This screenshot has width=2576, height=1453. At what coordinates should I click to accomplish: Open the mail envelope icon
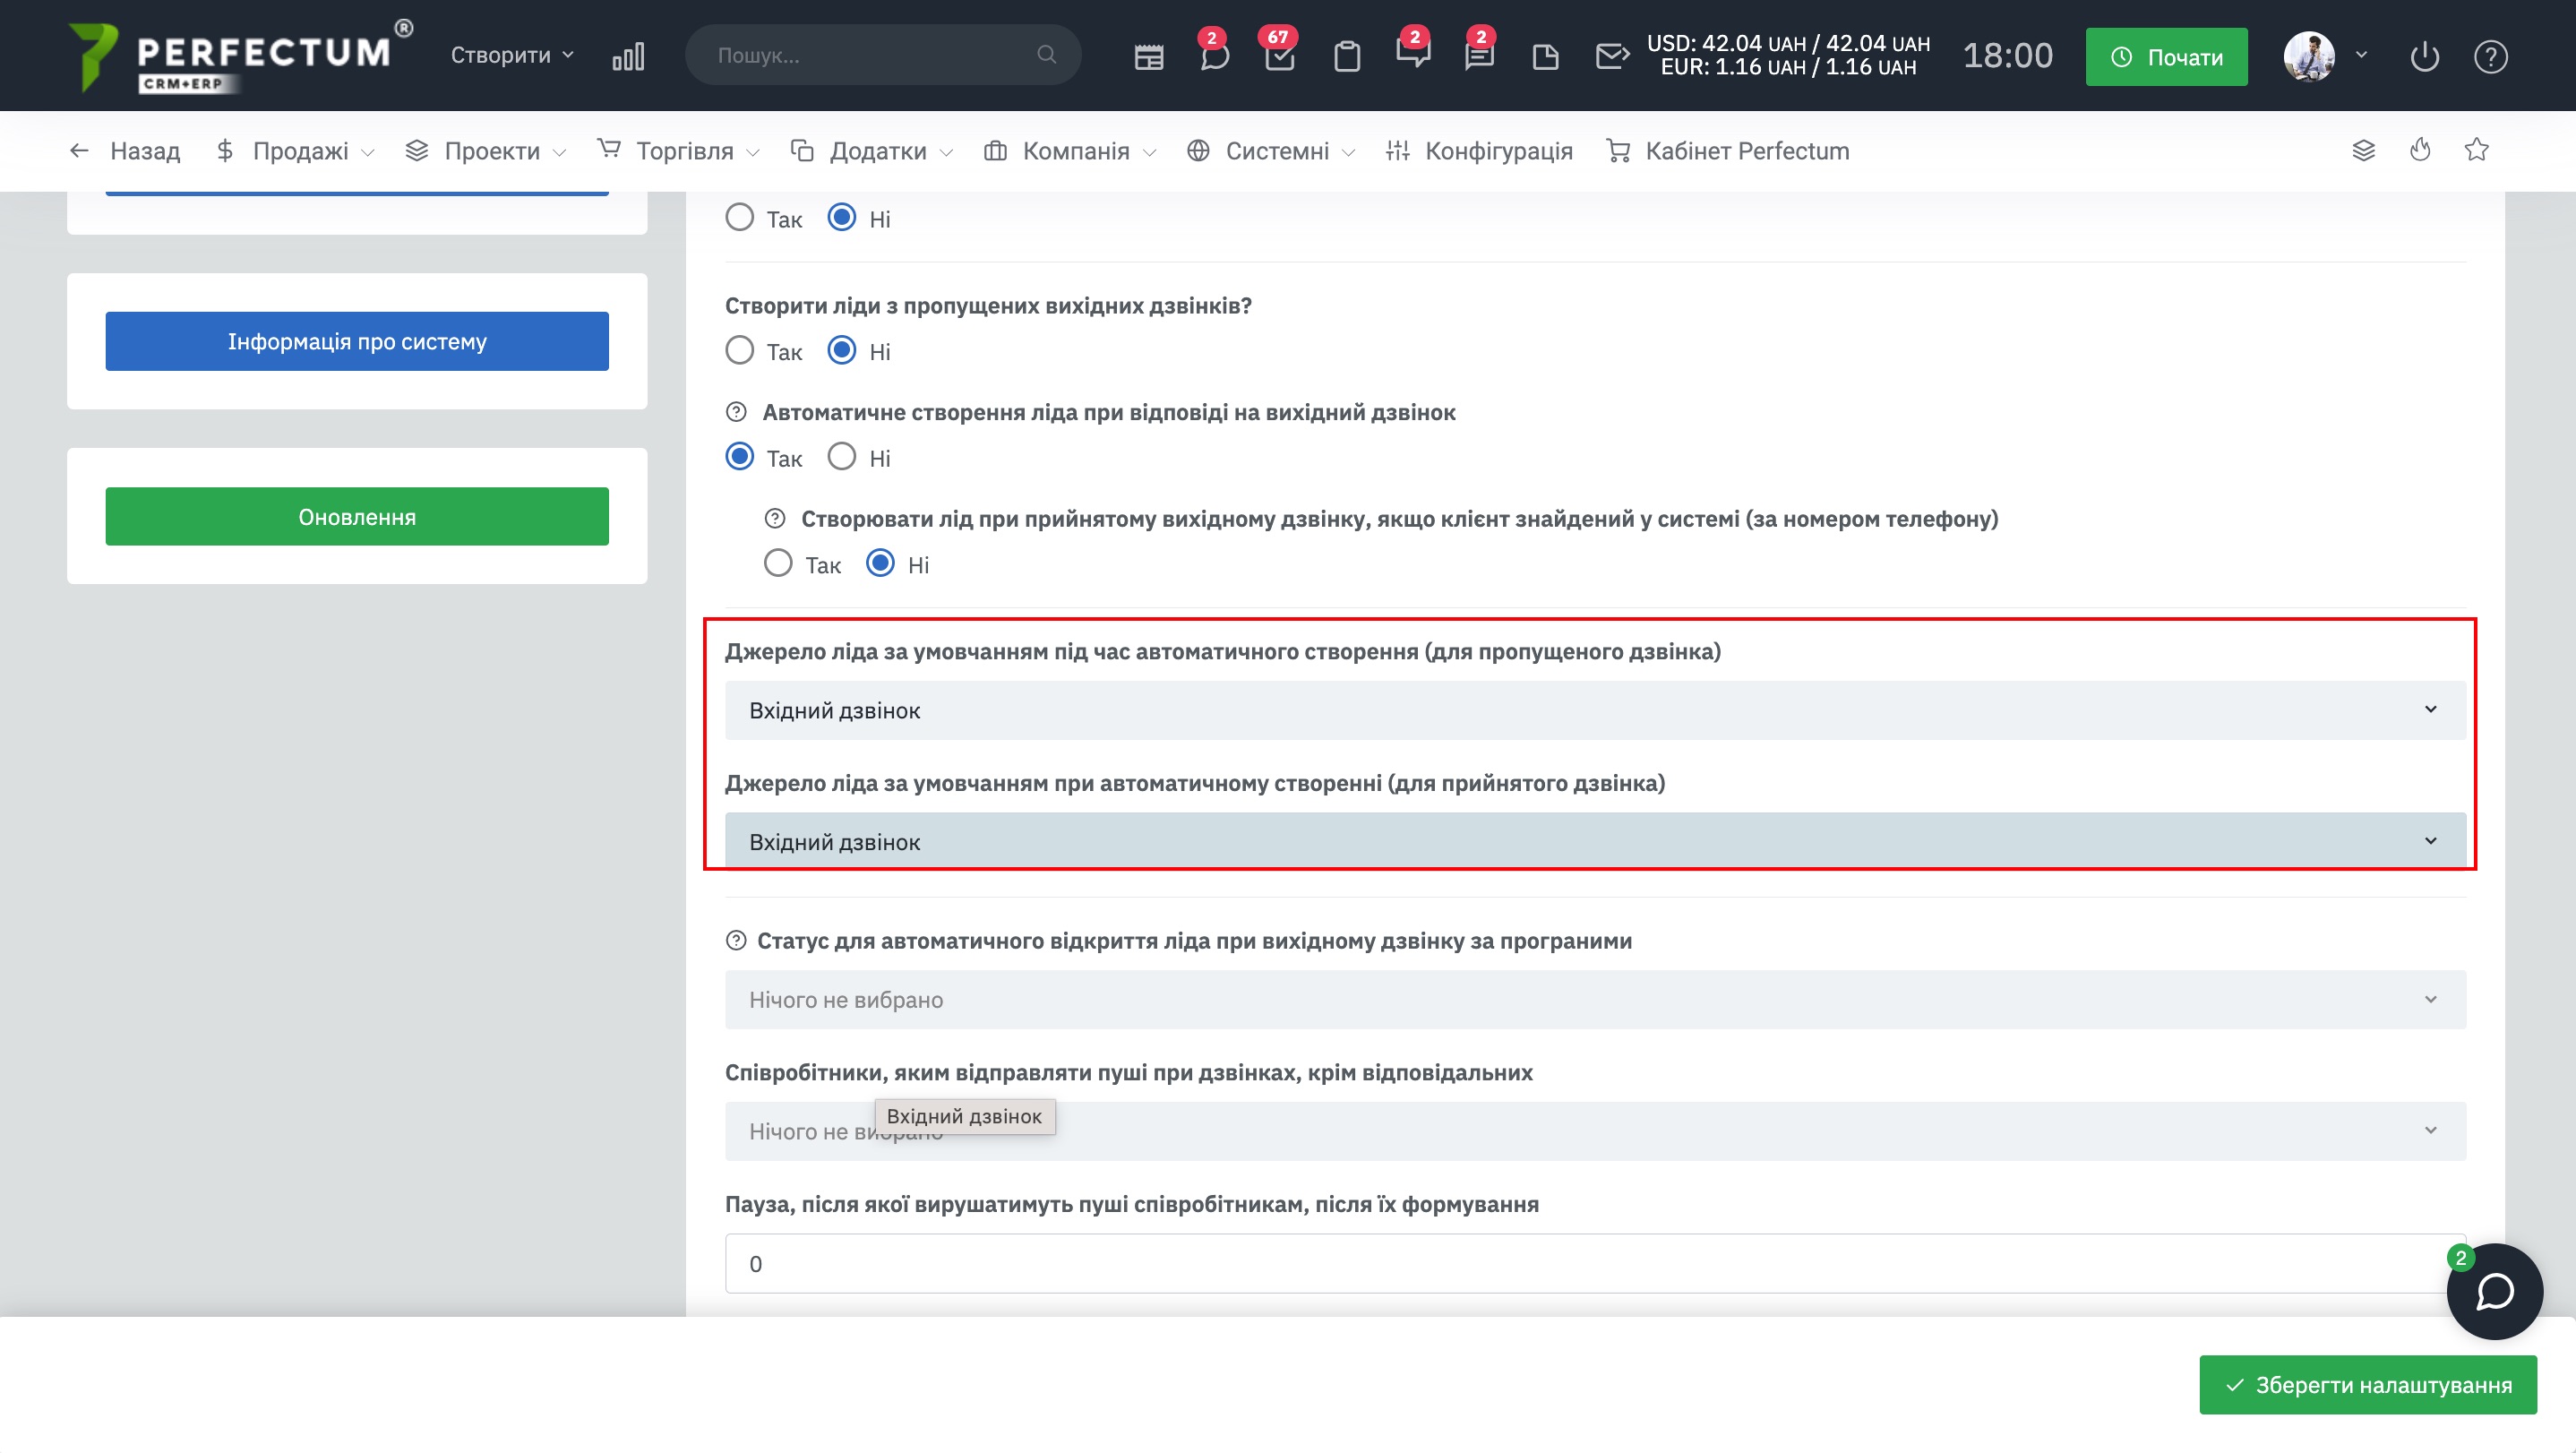click(x=1611, y=56)
